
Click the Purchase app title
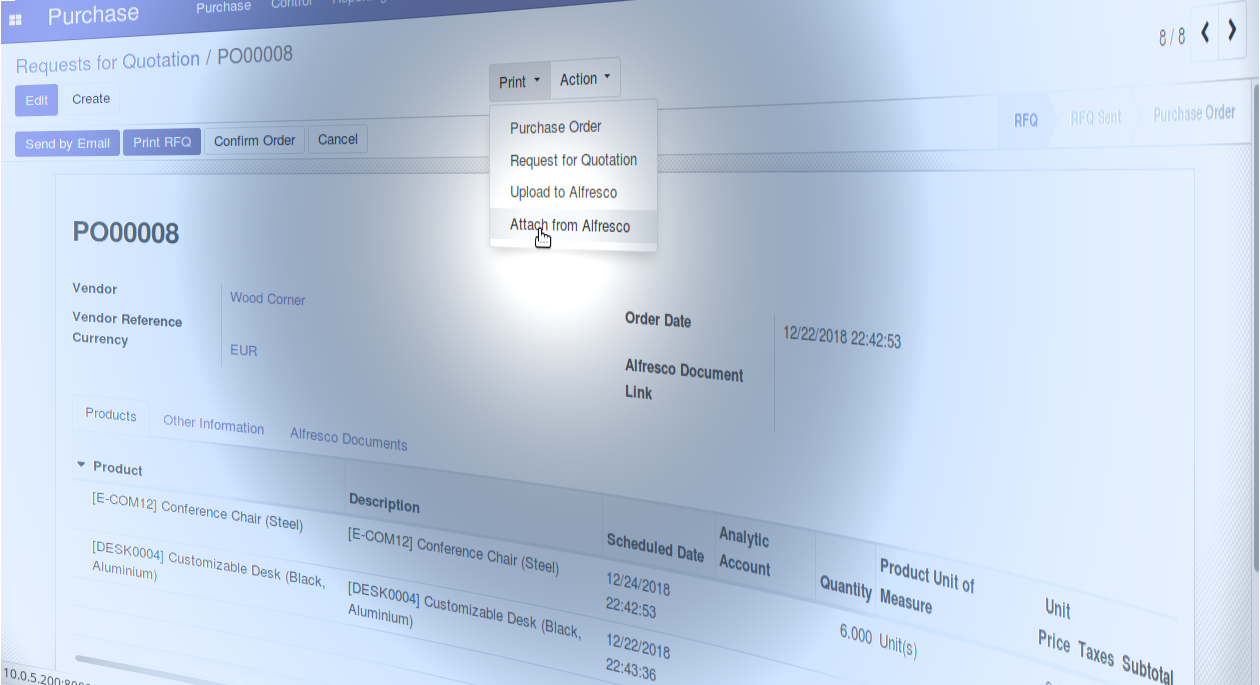[93, 16]
